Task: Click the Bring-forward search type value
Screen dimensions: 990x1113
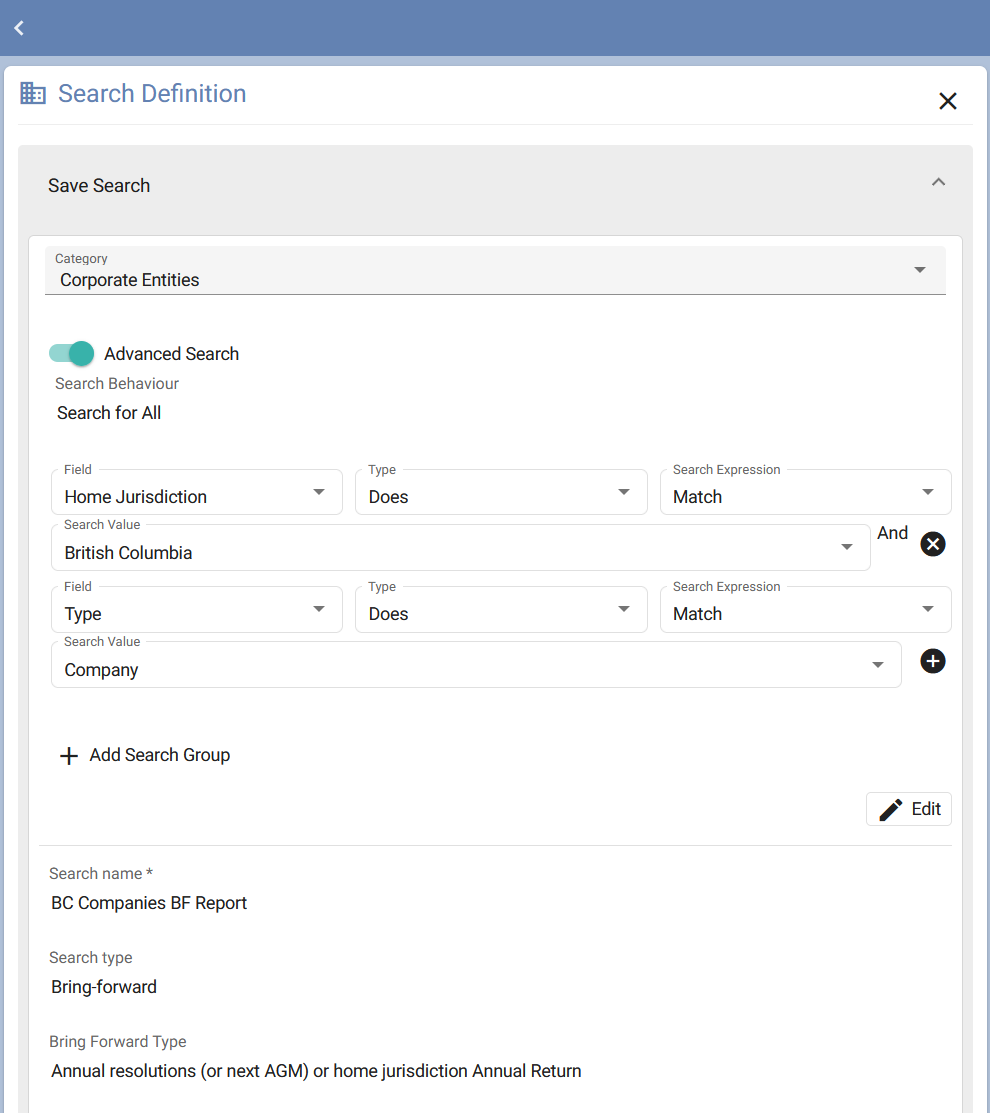Action: tap(104, 987)
